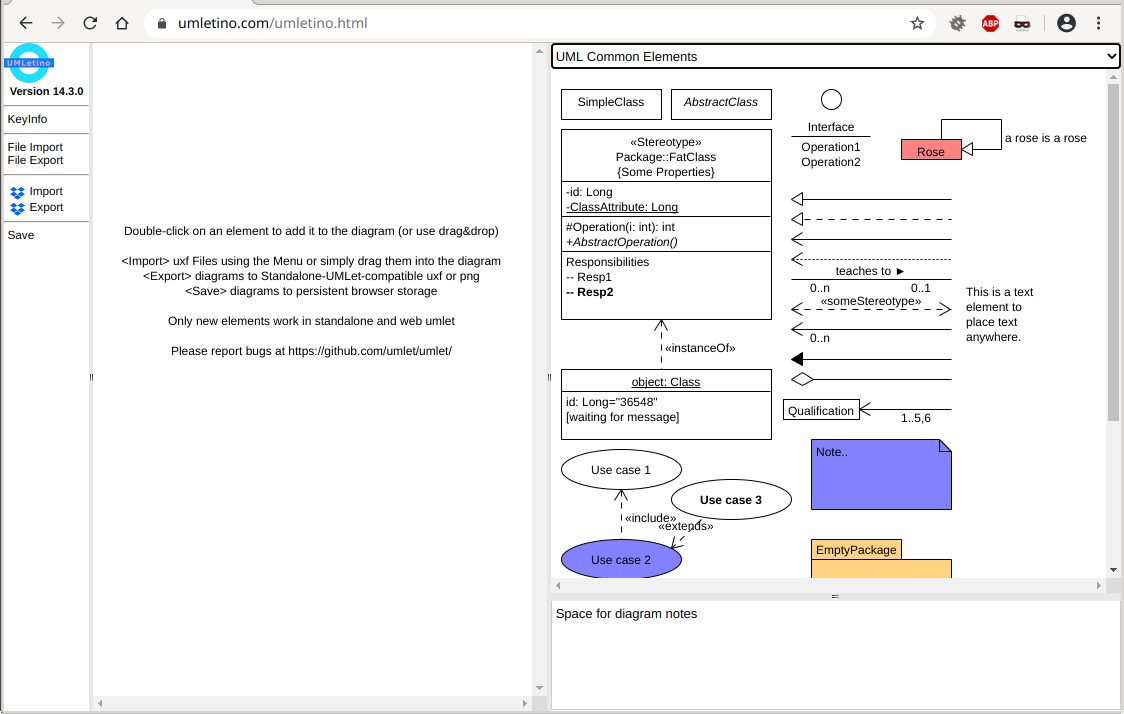Select the SimpleClass palette element

coord(611,104)
